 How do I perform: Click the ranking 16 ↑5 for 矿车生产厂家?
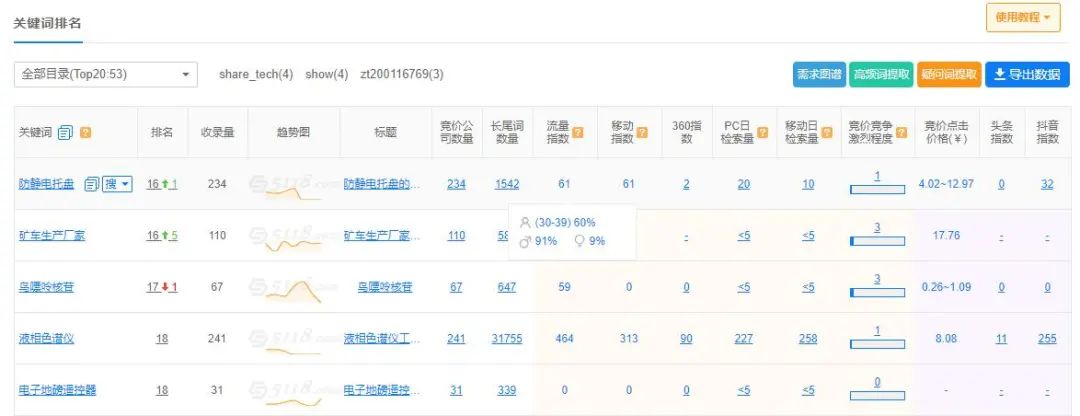pyautogui.click(x=162, y=236)
